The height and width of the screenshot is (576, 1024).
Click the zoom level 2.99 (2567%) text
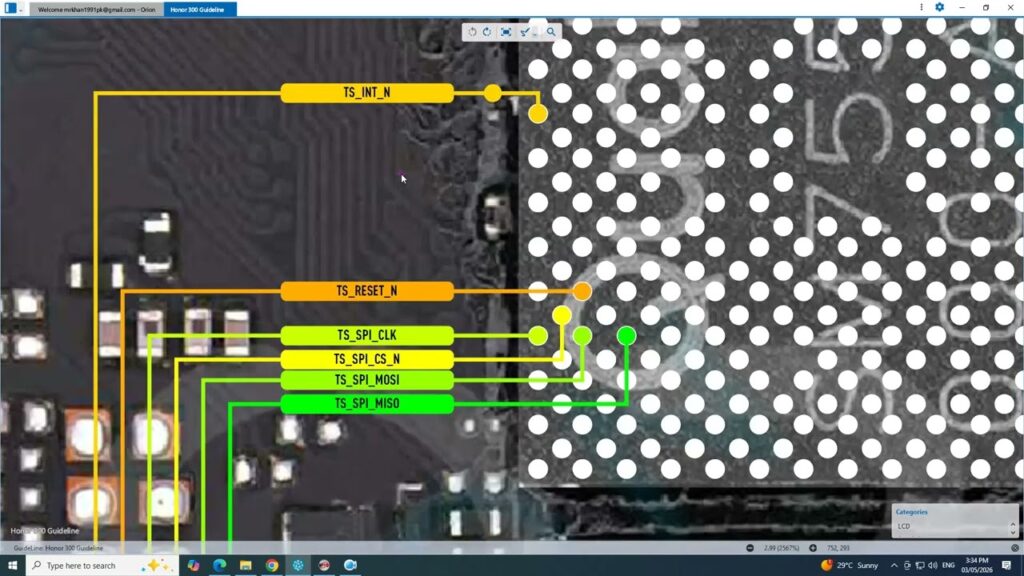coord(781,549)
